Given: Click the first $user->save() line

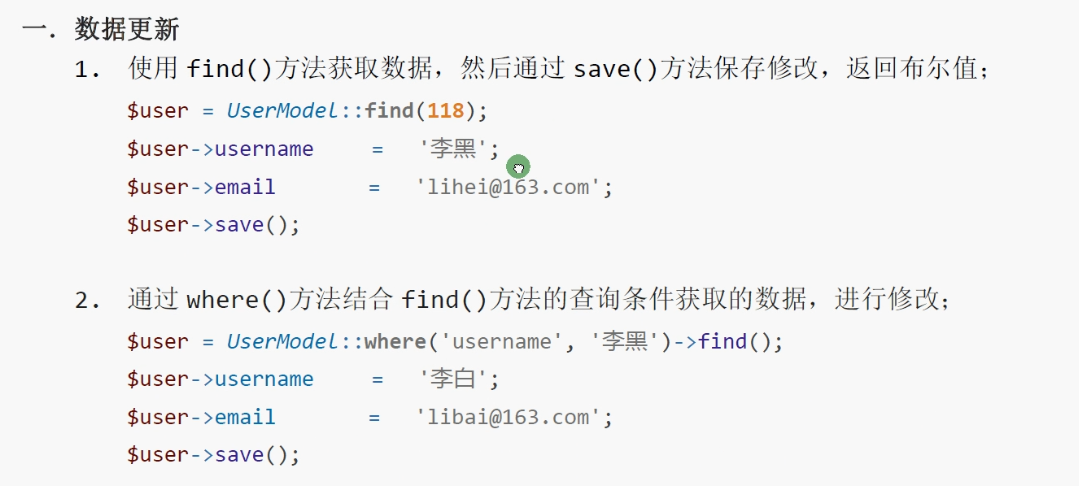Looking at the screenshot, I should (x=213, y=224).
